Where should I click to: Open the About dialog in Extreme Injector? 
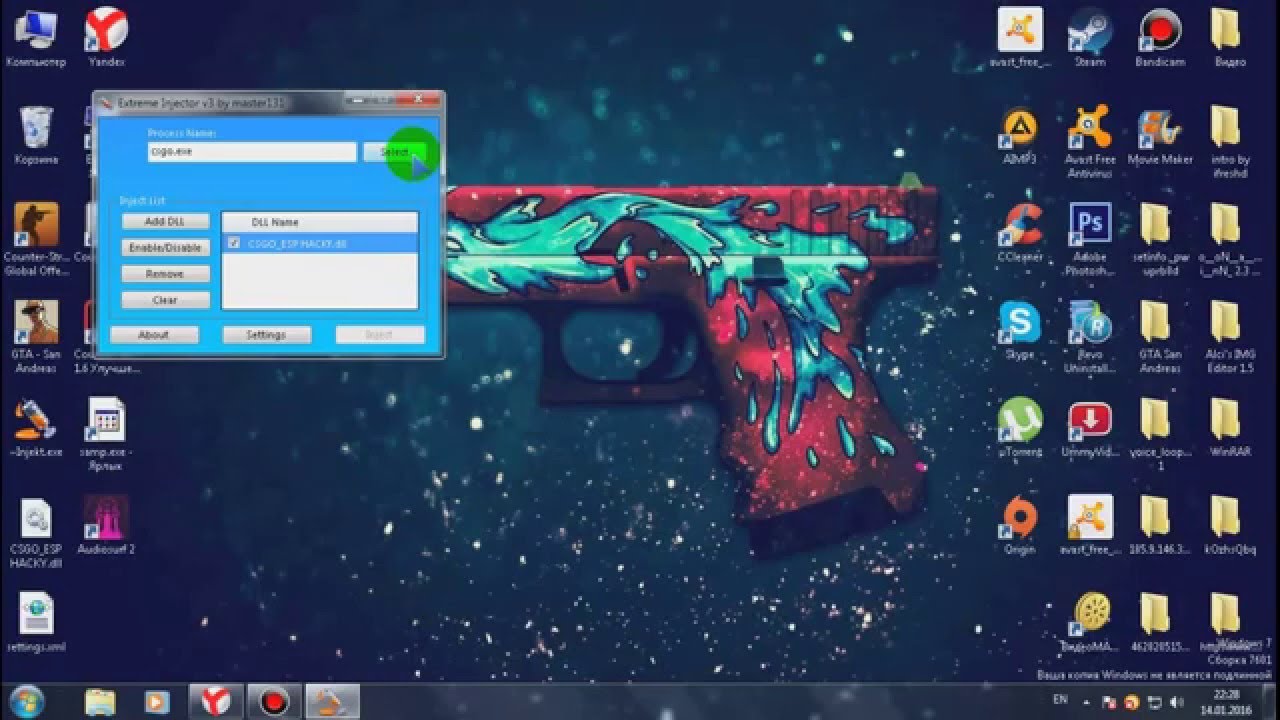point(154,335)
